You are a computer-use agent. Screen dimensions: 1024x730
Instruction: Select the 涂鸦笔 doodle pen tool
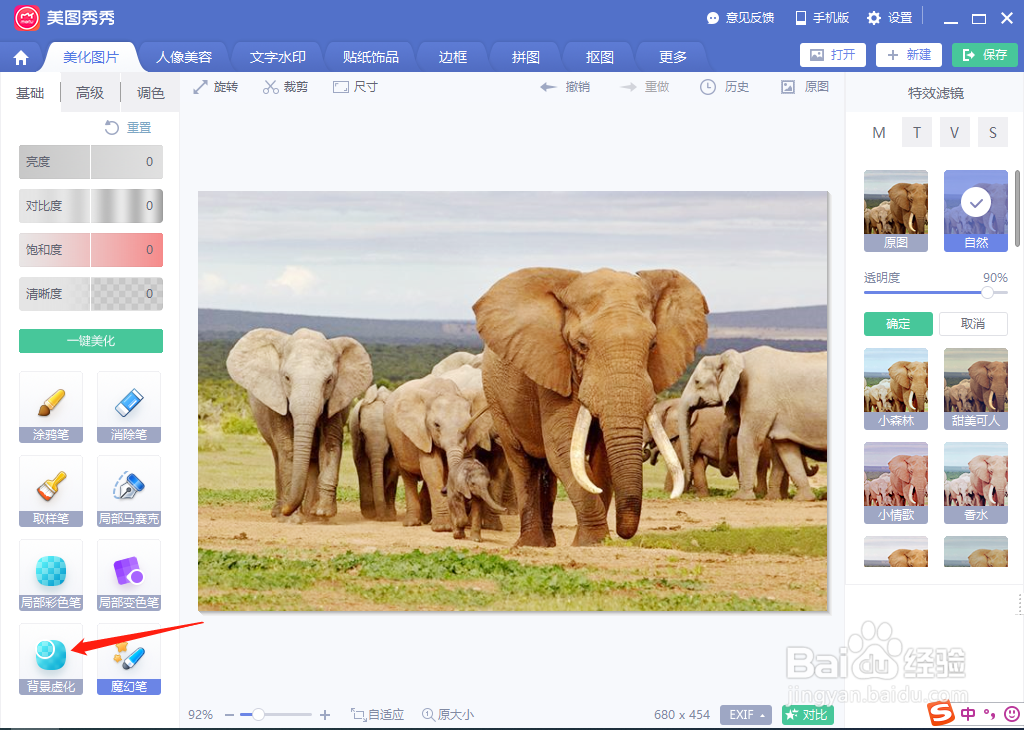pos(51,407)
